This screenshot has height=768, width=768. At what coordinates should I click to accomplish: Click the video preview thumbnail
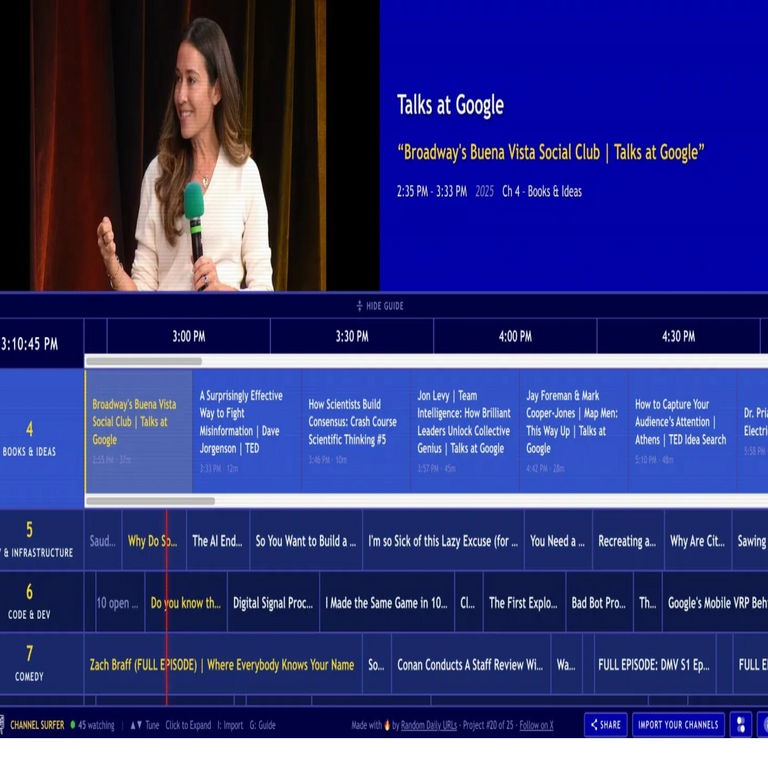point(190,145)
